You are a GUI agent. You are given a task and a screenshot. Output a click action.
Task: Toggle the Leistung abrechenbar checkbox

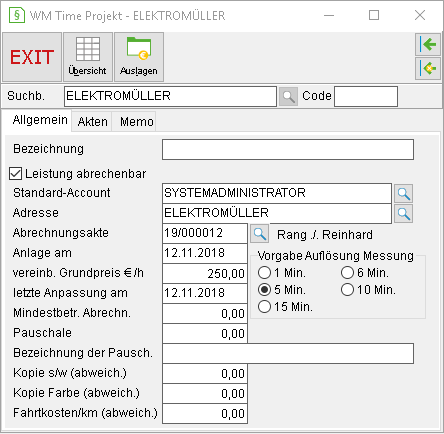(15, 174)
